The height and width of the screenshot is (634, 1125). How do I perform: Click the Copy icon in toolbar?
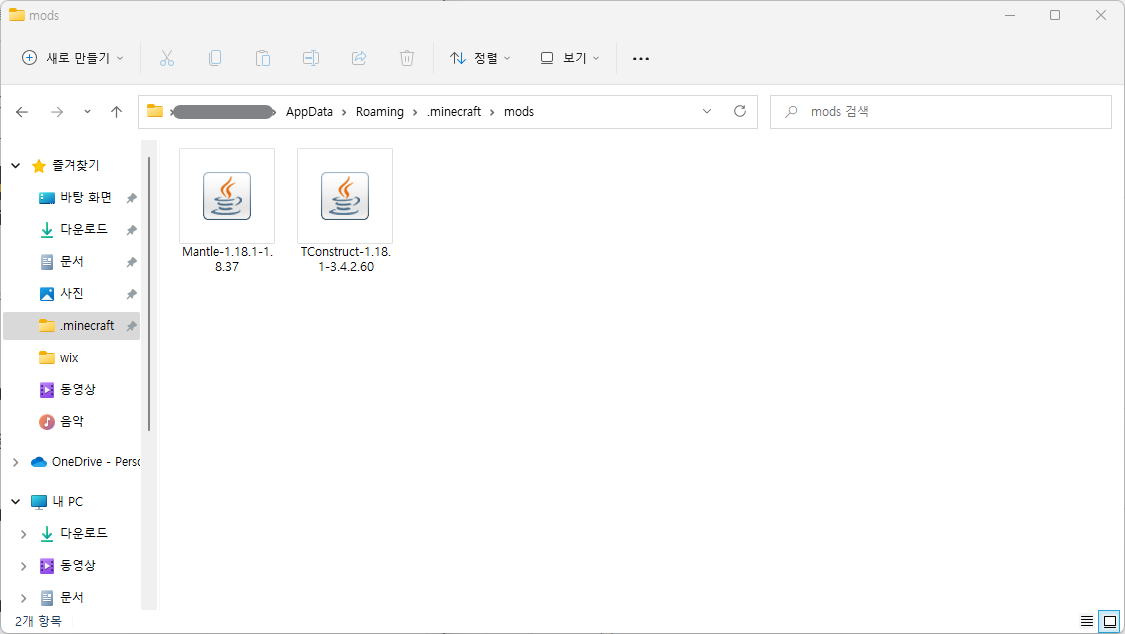click(215, 58)
